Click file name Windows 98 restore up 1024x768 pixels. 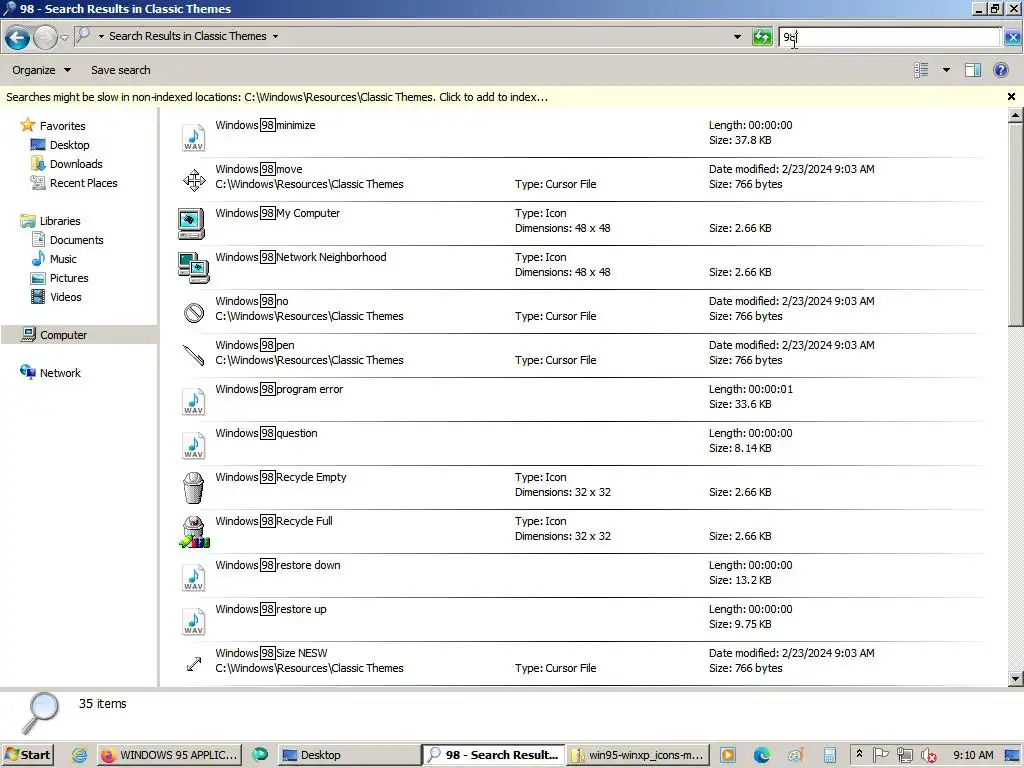click(271, 609)
